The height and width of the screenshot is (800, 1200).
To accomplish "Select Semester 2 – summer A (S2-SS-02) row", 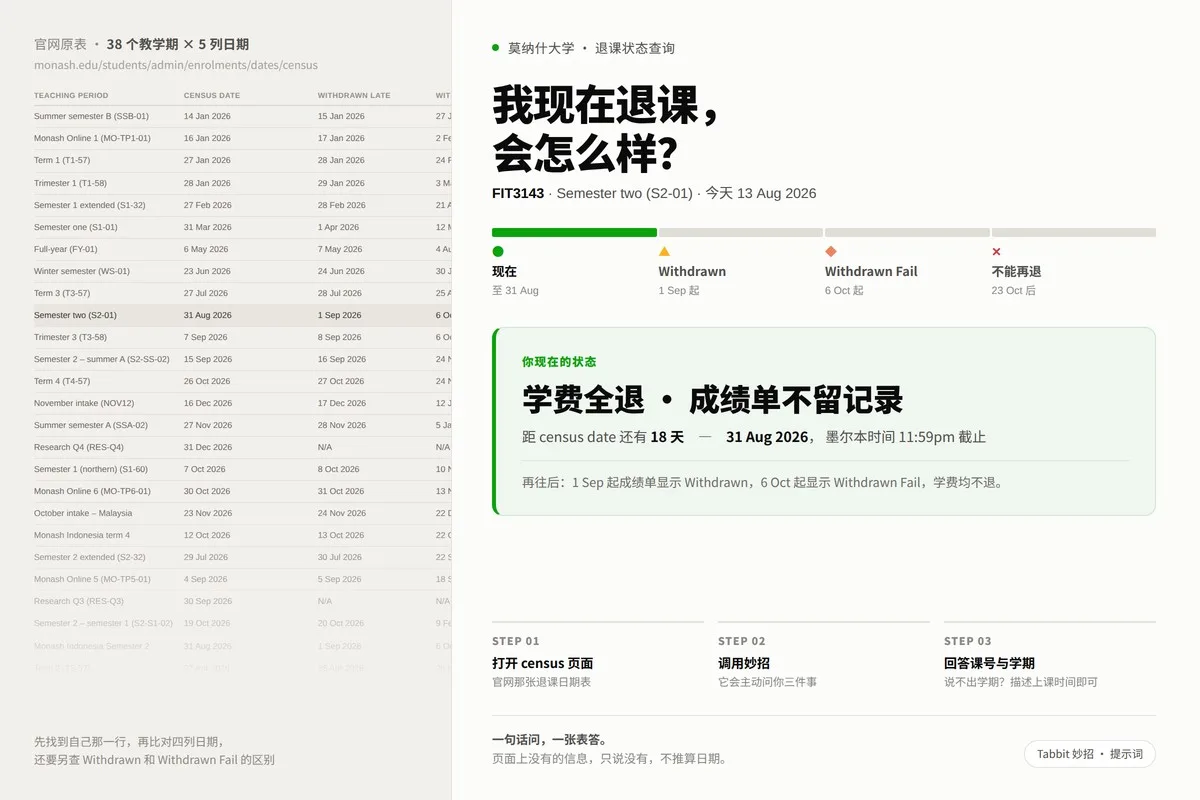I will [243, 359].
